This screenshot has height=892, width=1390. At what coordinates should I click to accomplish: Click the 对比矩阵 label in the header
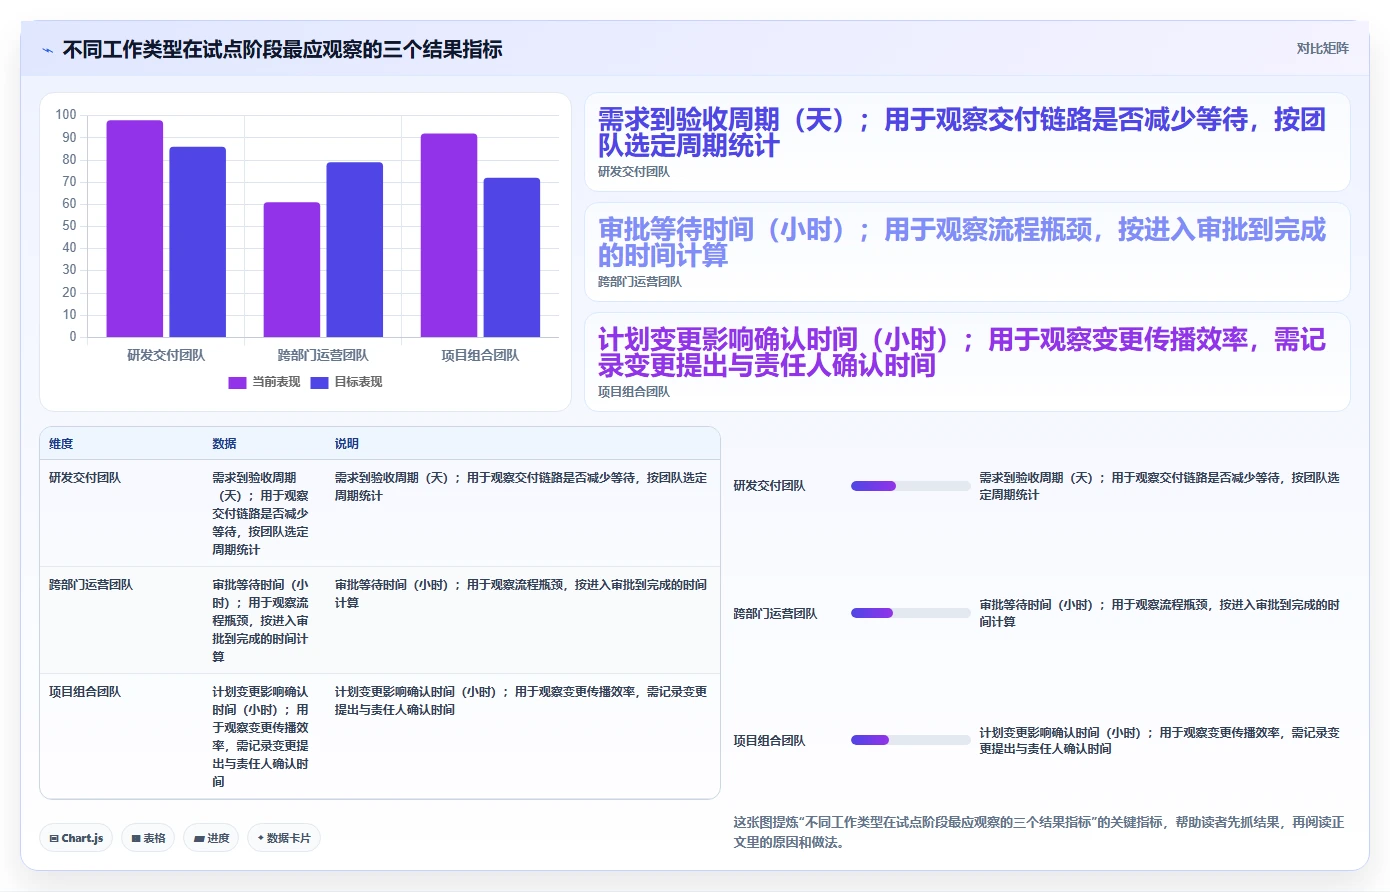(x=1322, y=48)
